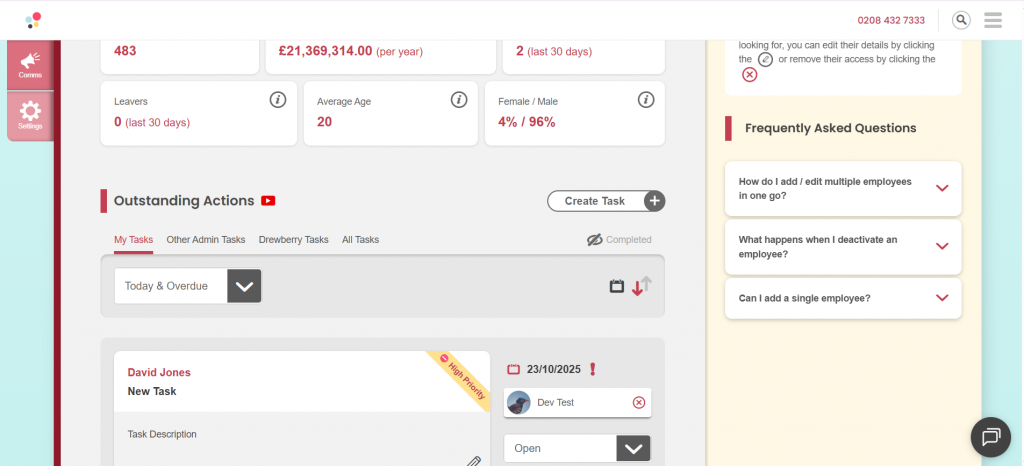This screenshot has height=466, width=1024.
Task: Open the Settings gear sidebar item
Action: click(30, 115)
